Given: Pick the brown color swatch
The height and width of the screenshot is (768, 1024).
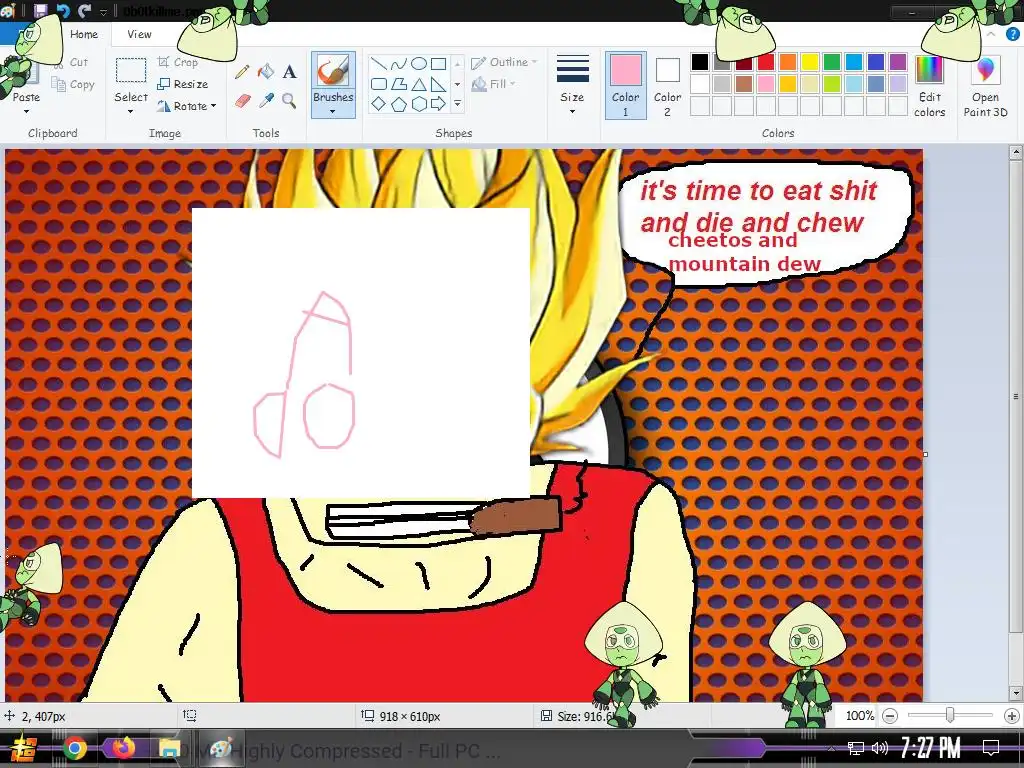Looking at the screenshot, I should point(743,84).
